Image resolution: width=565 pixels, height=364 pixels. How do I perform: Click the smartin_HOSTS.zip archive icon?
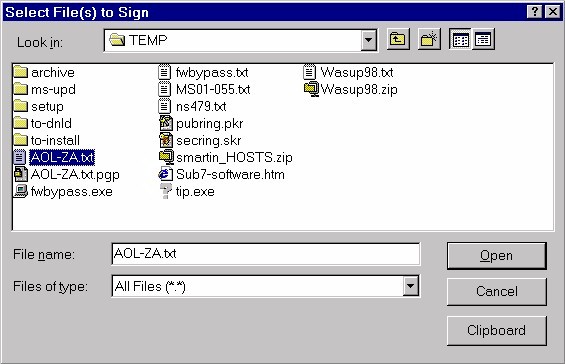tap(166, 157)
